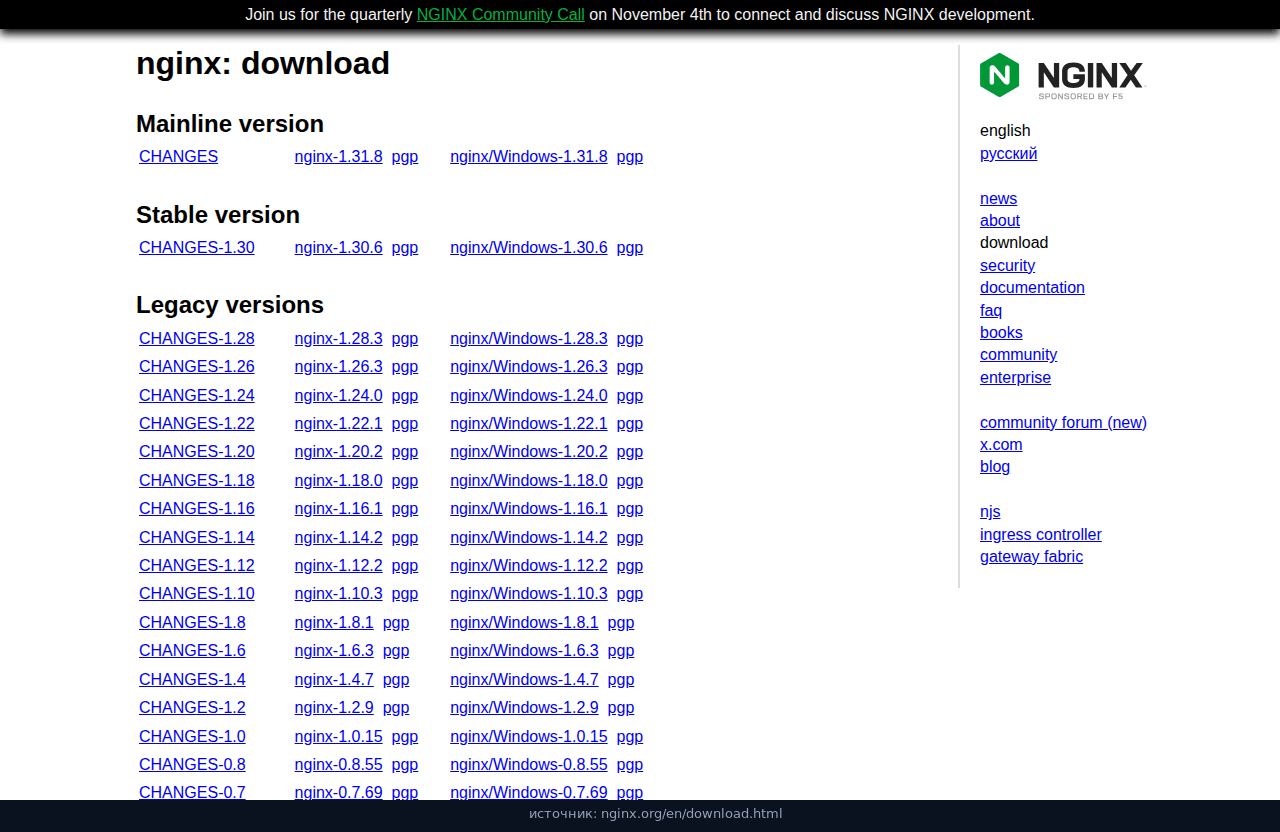This screenshot has width=1280, height=832.
Task: Go to the security page
Action: [x=1007, y=265]
